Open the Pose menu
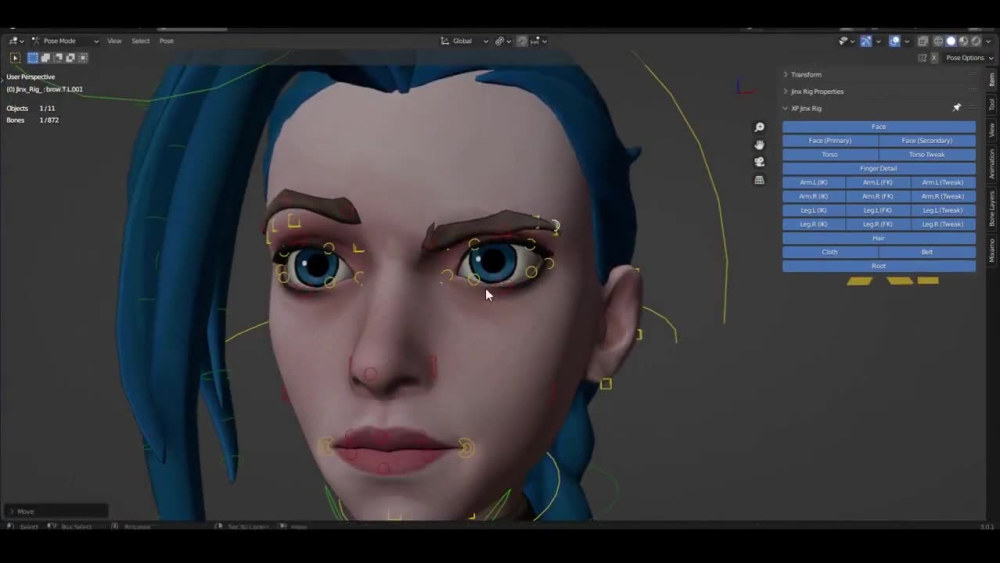 pyautogui.click(x=166, y=41)
